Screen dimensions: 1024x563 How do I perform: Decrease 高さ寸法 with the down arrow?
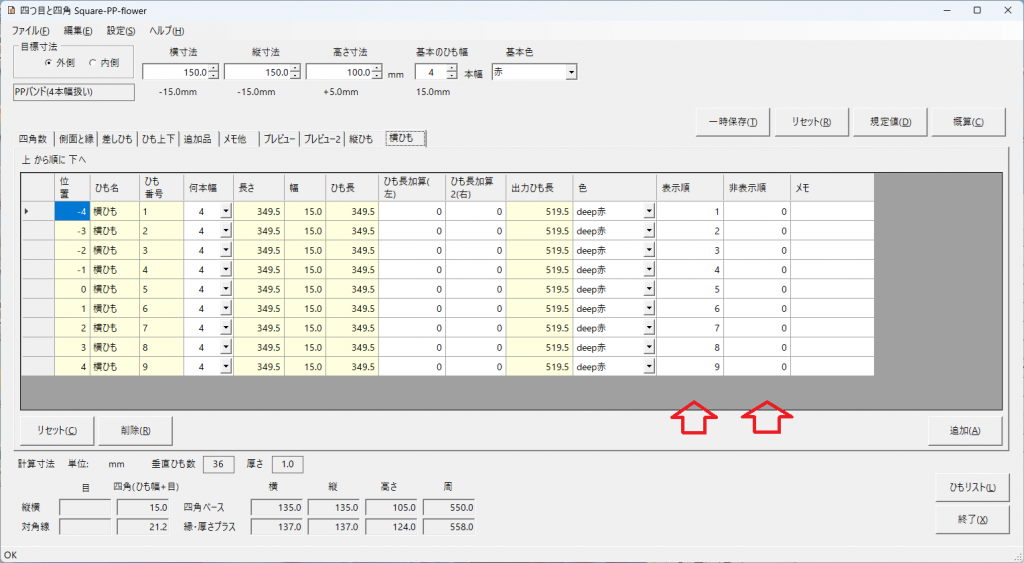[x=376, y=76]
